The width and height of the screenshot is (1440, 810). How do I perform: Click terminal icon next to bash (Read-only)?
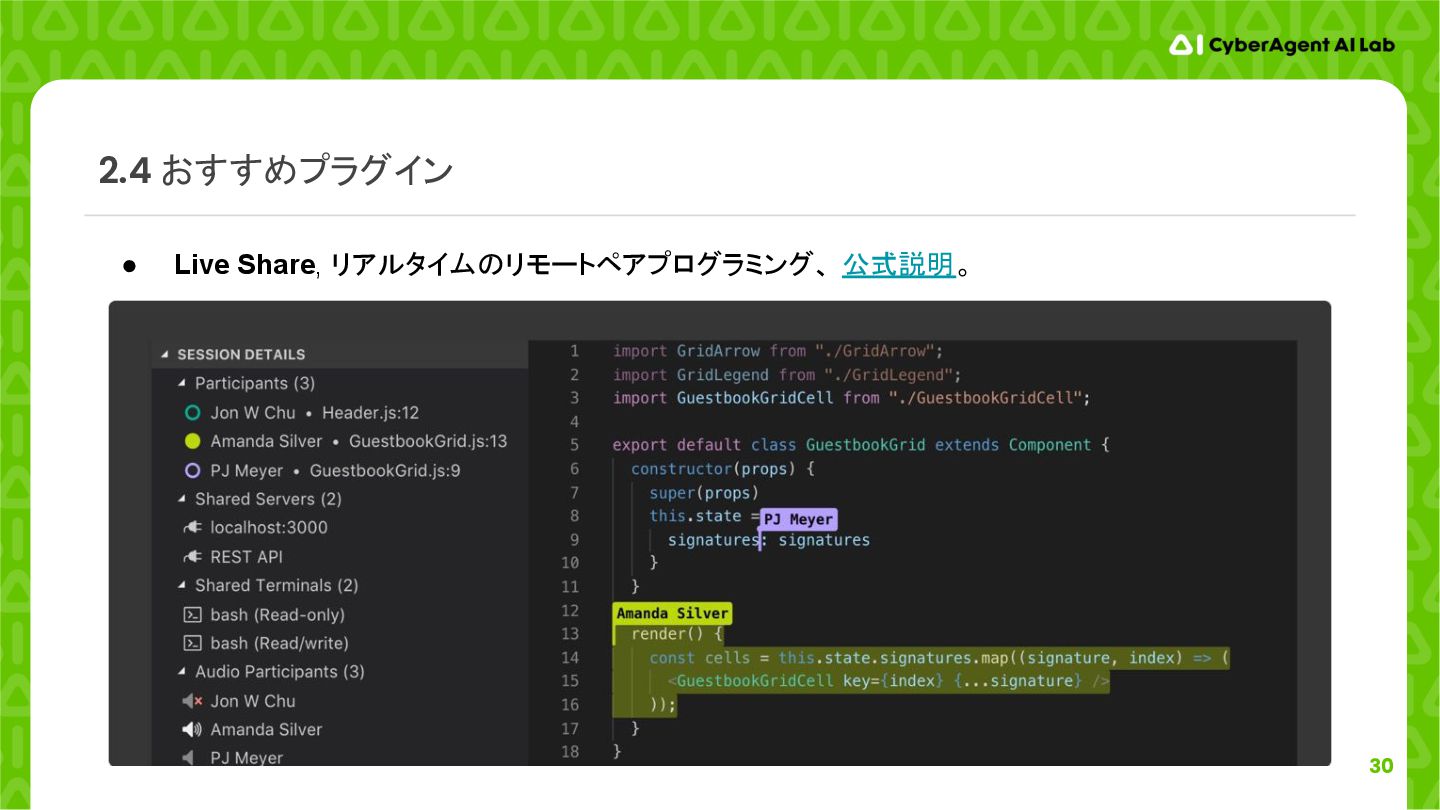(193, 615)
